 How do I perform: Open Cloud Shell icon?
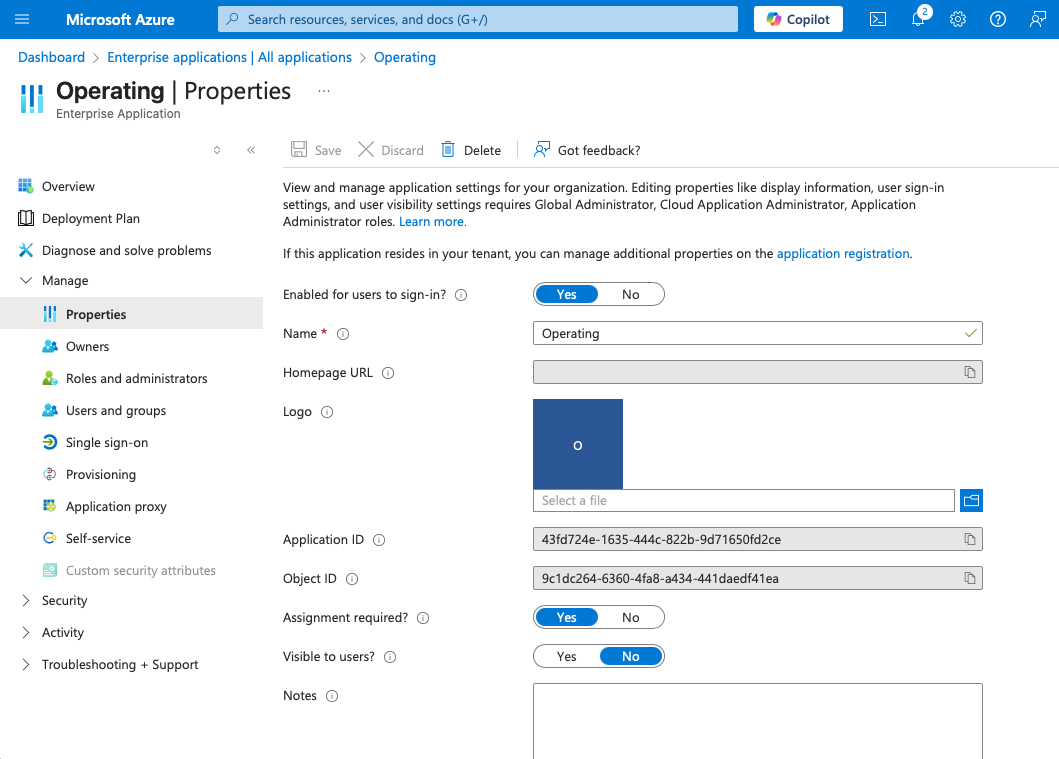coord(877,19)
